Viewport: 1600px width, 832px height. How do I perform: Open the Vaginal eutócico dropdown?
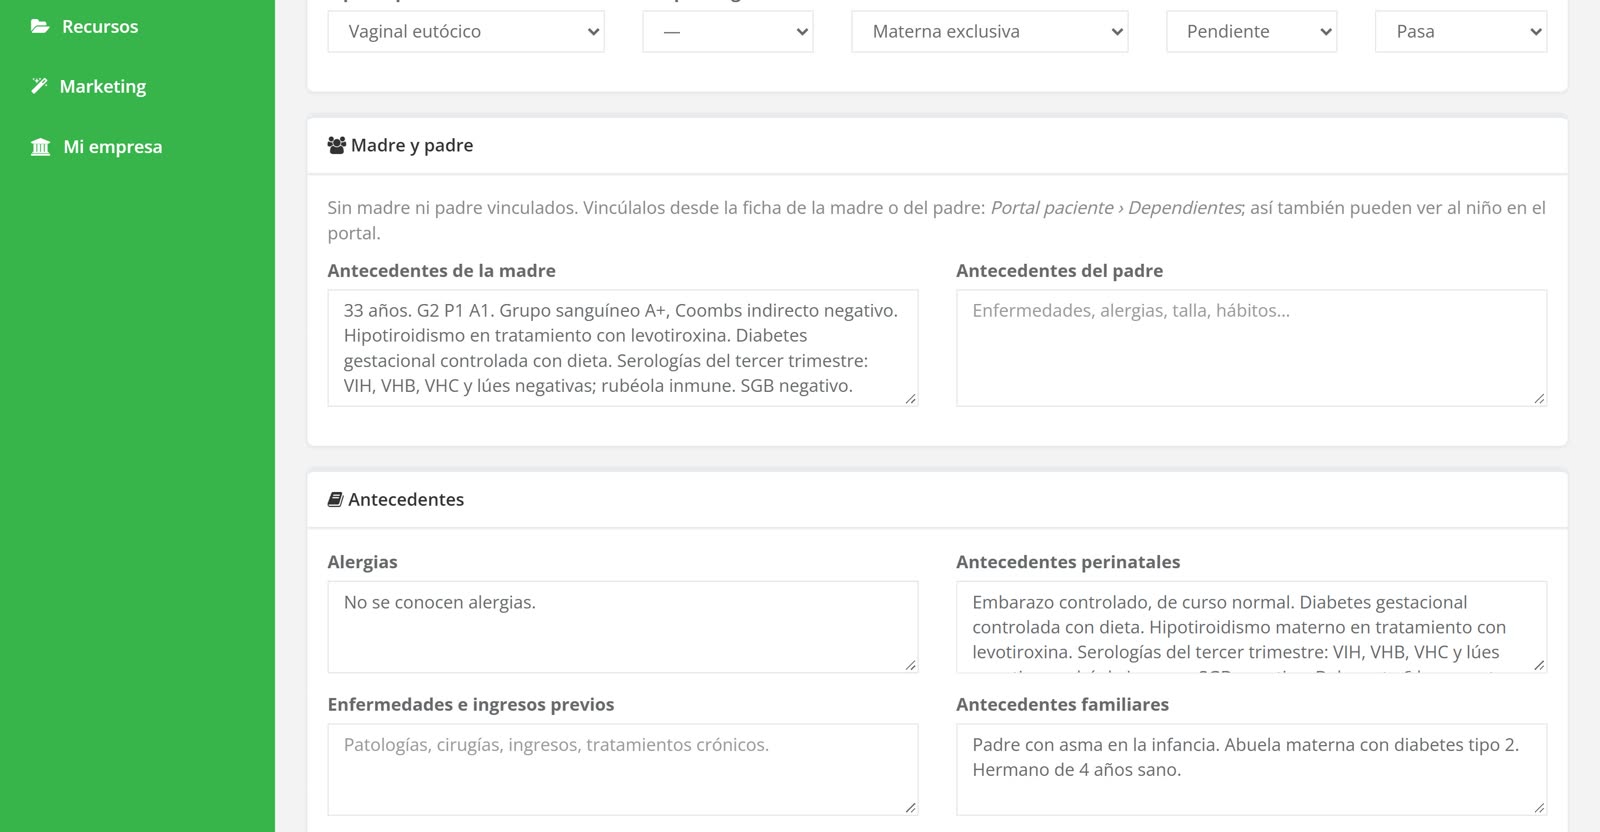[x=466, y=32]
